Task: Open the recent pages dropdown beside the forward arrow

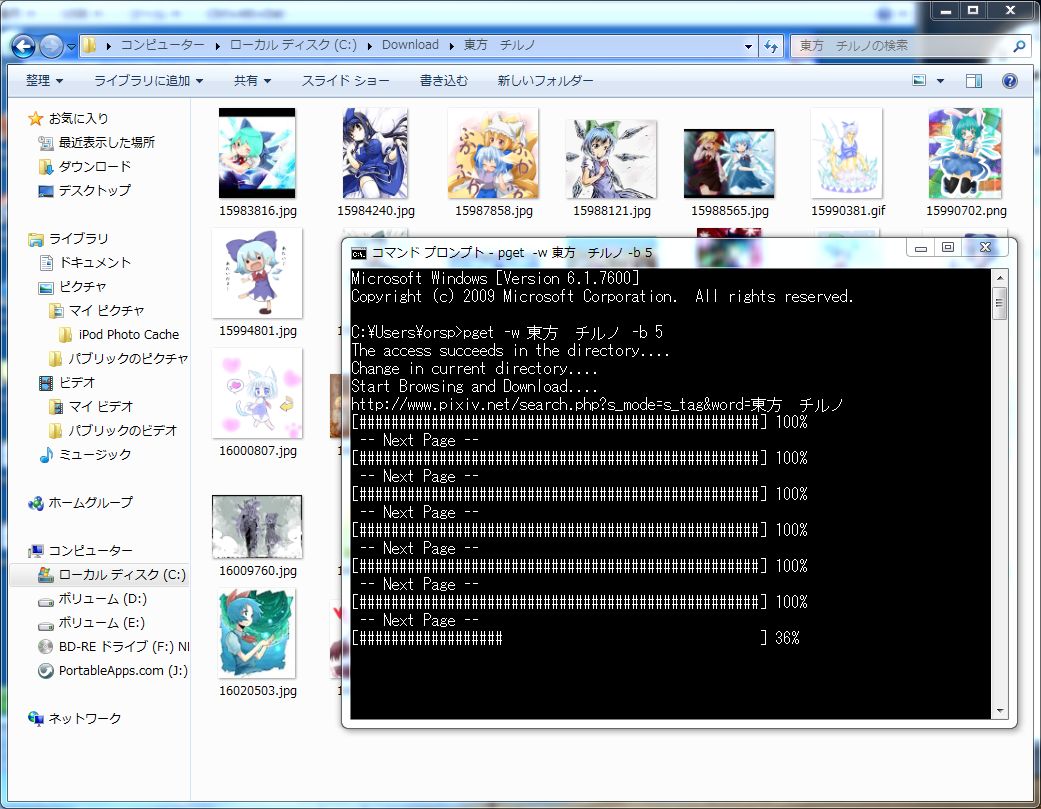Action: pos(71,46)
